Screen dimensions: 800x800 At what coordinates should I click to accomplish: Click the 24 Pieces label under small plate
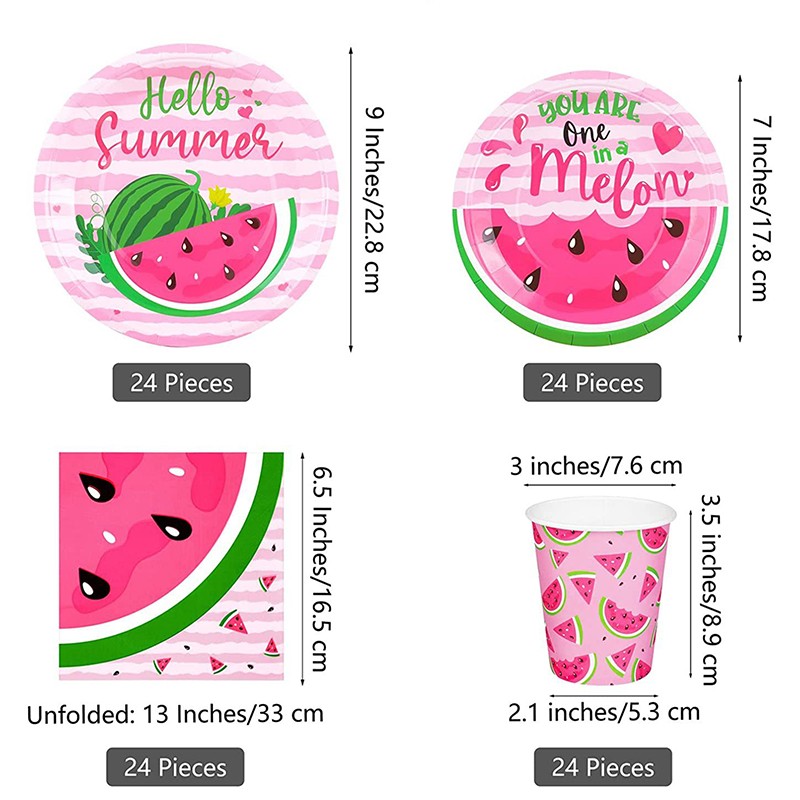592,383
